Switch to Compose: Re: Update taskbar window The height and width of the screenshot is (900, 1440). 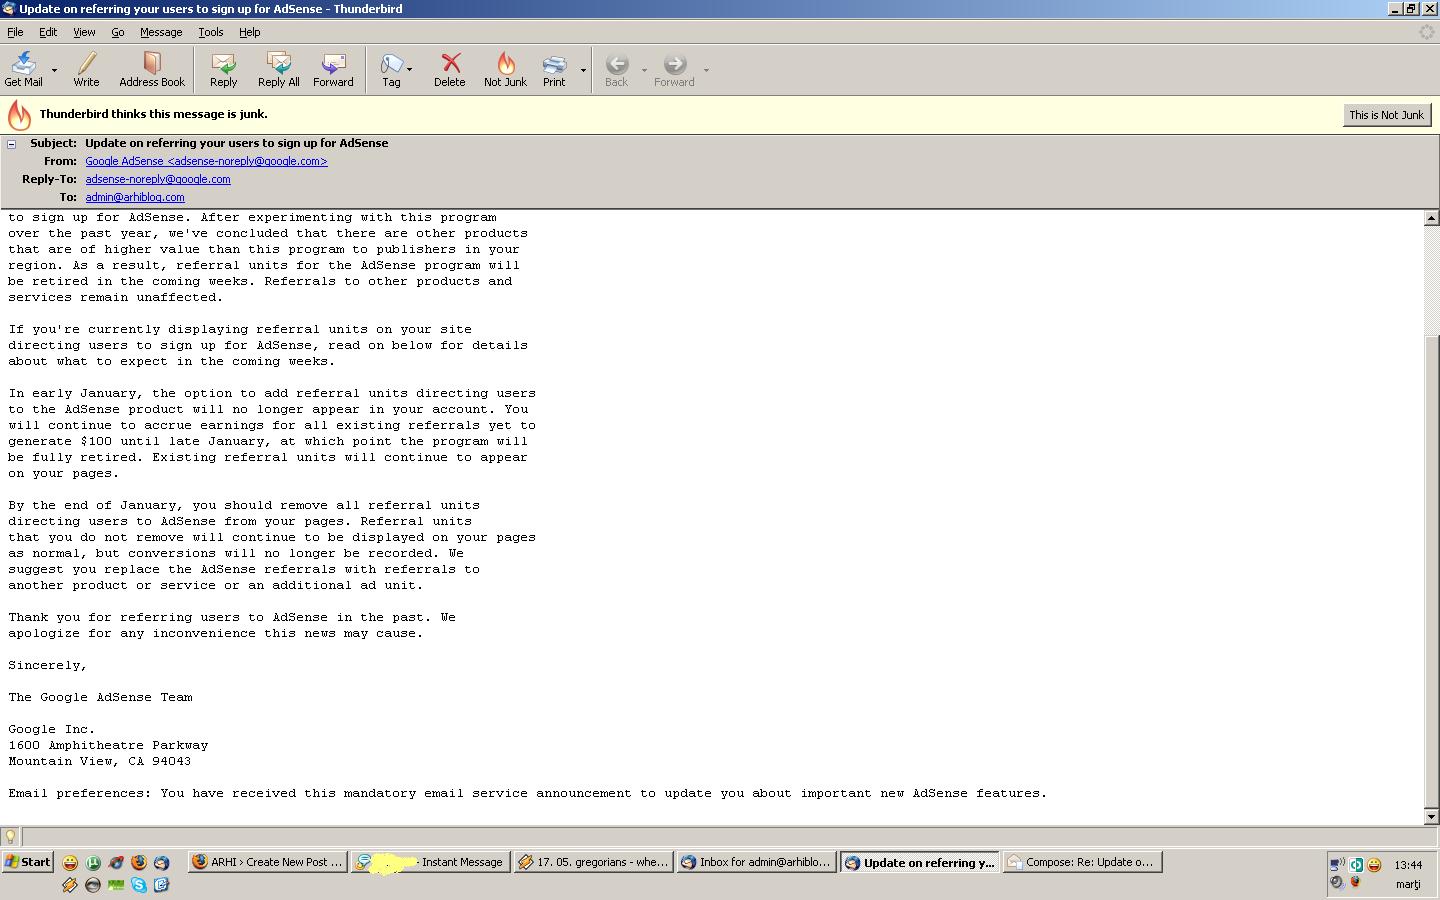click(x=1083, y=862)
